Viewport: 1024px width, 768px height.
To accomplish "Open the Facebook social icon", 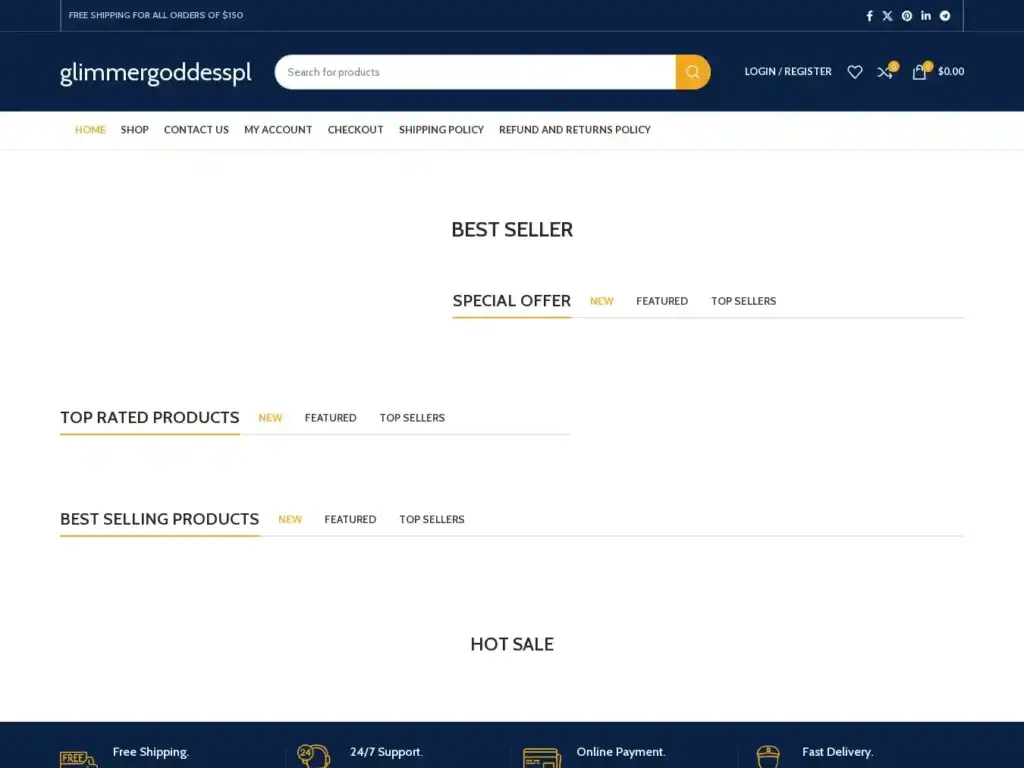I will (x=869, y=16).
